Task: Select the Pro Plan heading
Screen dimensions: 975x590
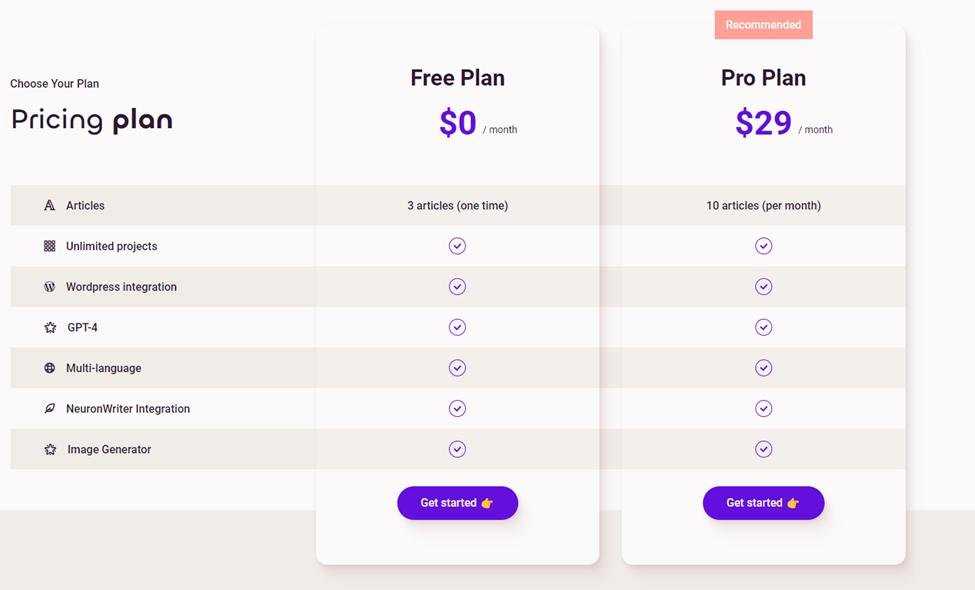Action: click(763, 78)
